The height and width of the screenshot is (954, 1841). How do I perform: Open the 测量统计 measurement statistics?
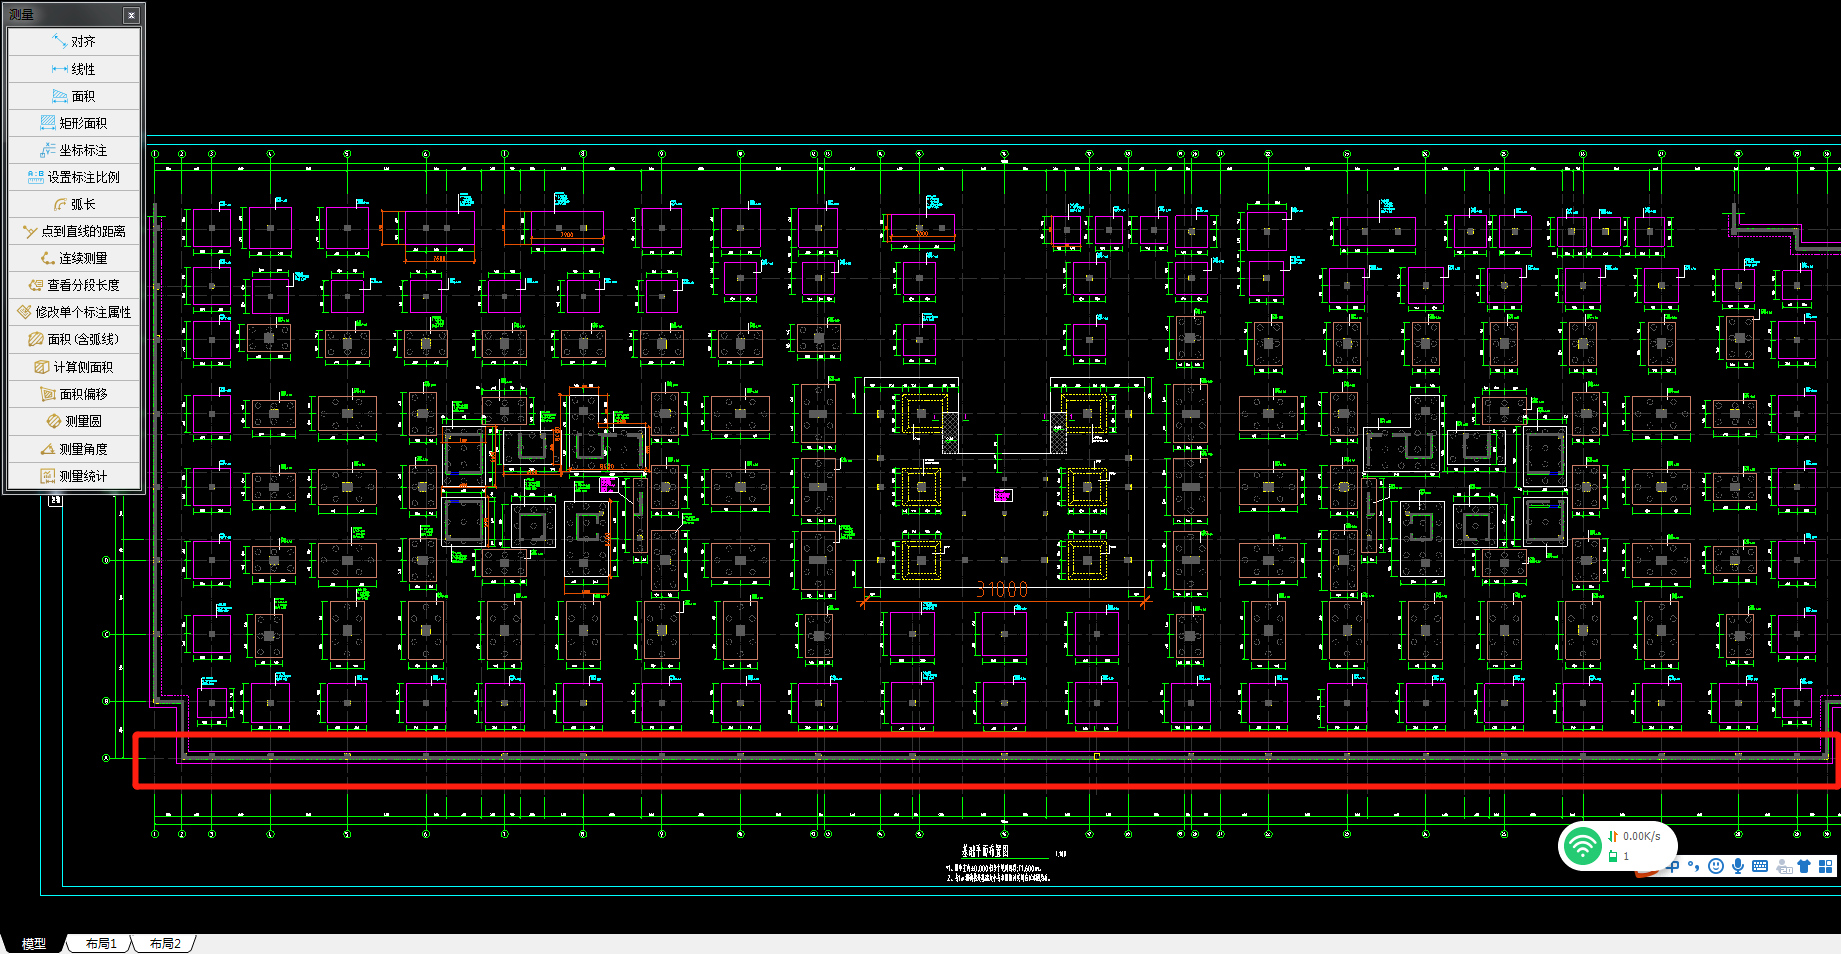coord(74,476)
